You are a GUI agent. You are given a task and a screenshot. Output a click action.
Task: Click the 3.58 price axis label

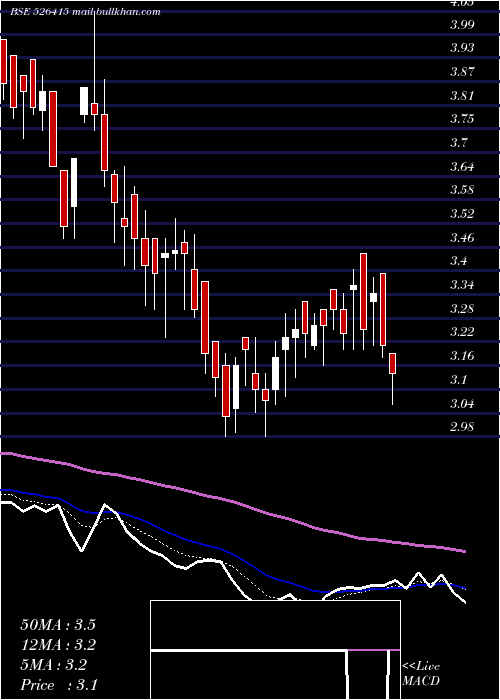click(462, 190)
